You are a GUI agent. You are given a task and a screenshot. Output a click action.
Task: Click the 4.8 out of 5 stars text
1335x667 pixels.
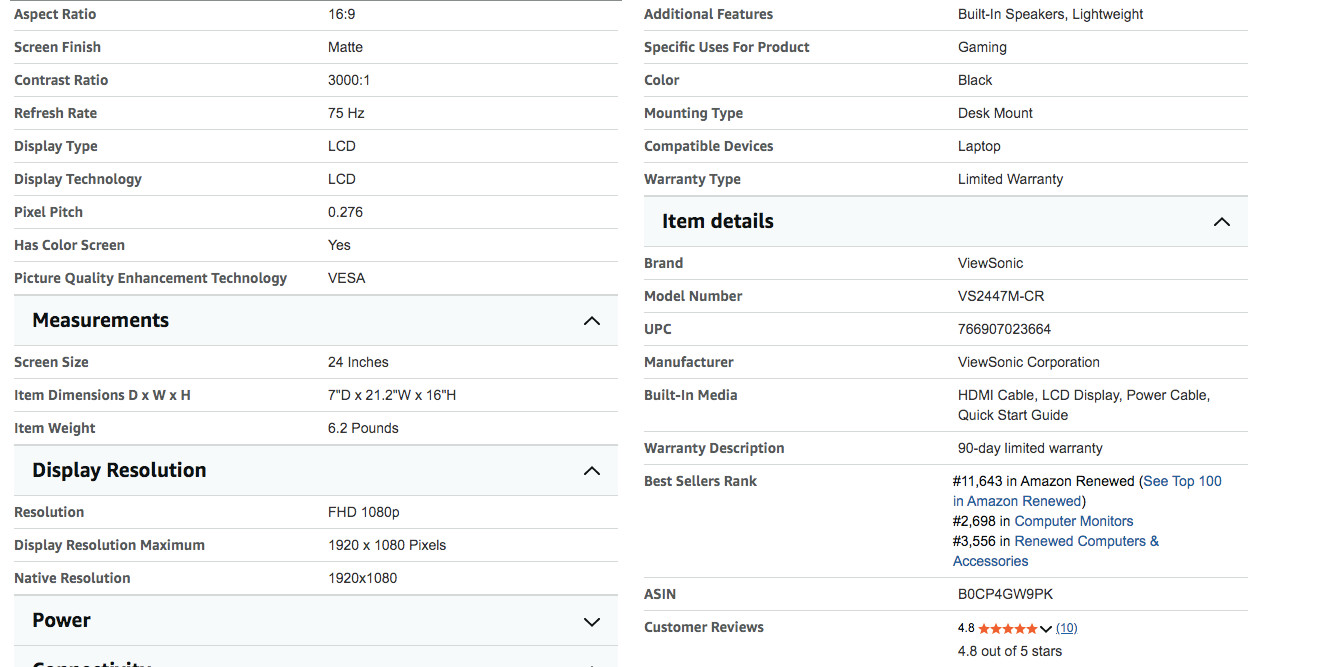coord(1009,651)
